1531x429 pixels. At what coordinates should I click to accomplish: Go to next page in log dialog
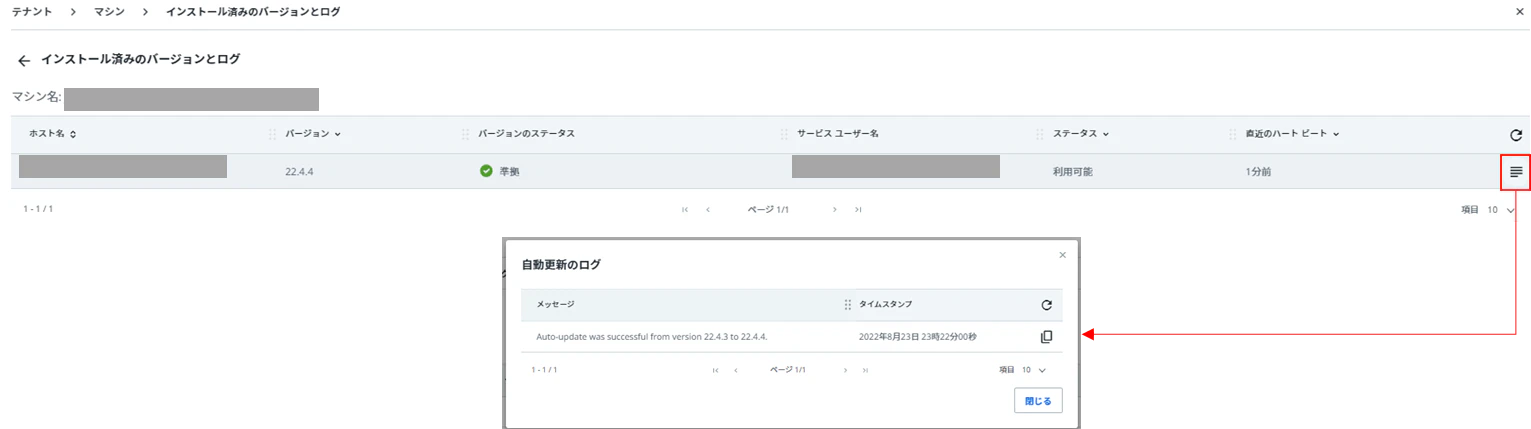pyautogui.click(x=845, y=370)
